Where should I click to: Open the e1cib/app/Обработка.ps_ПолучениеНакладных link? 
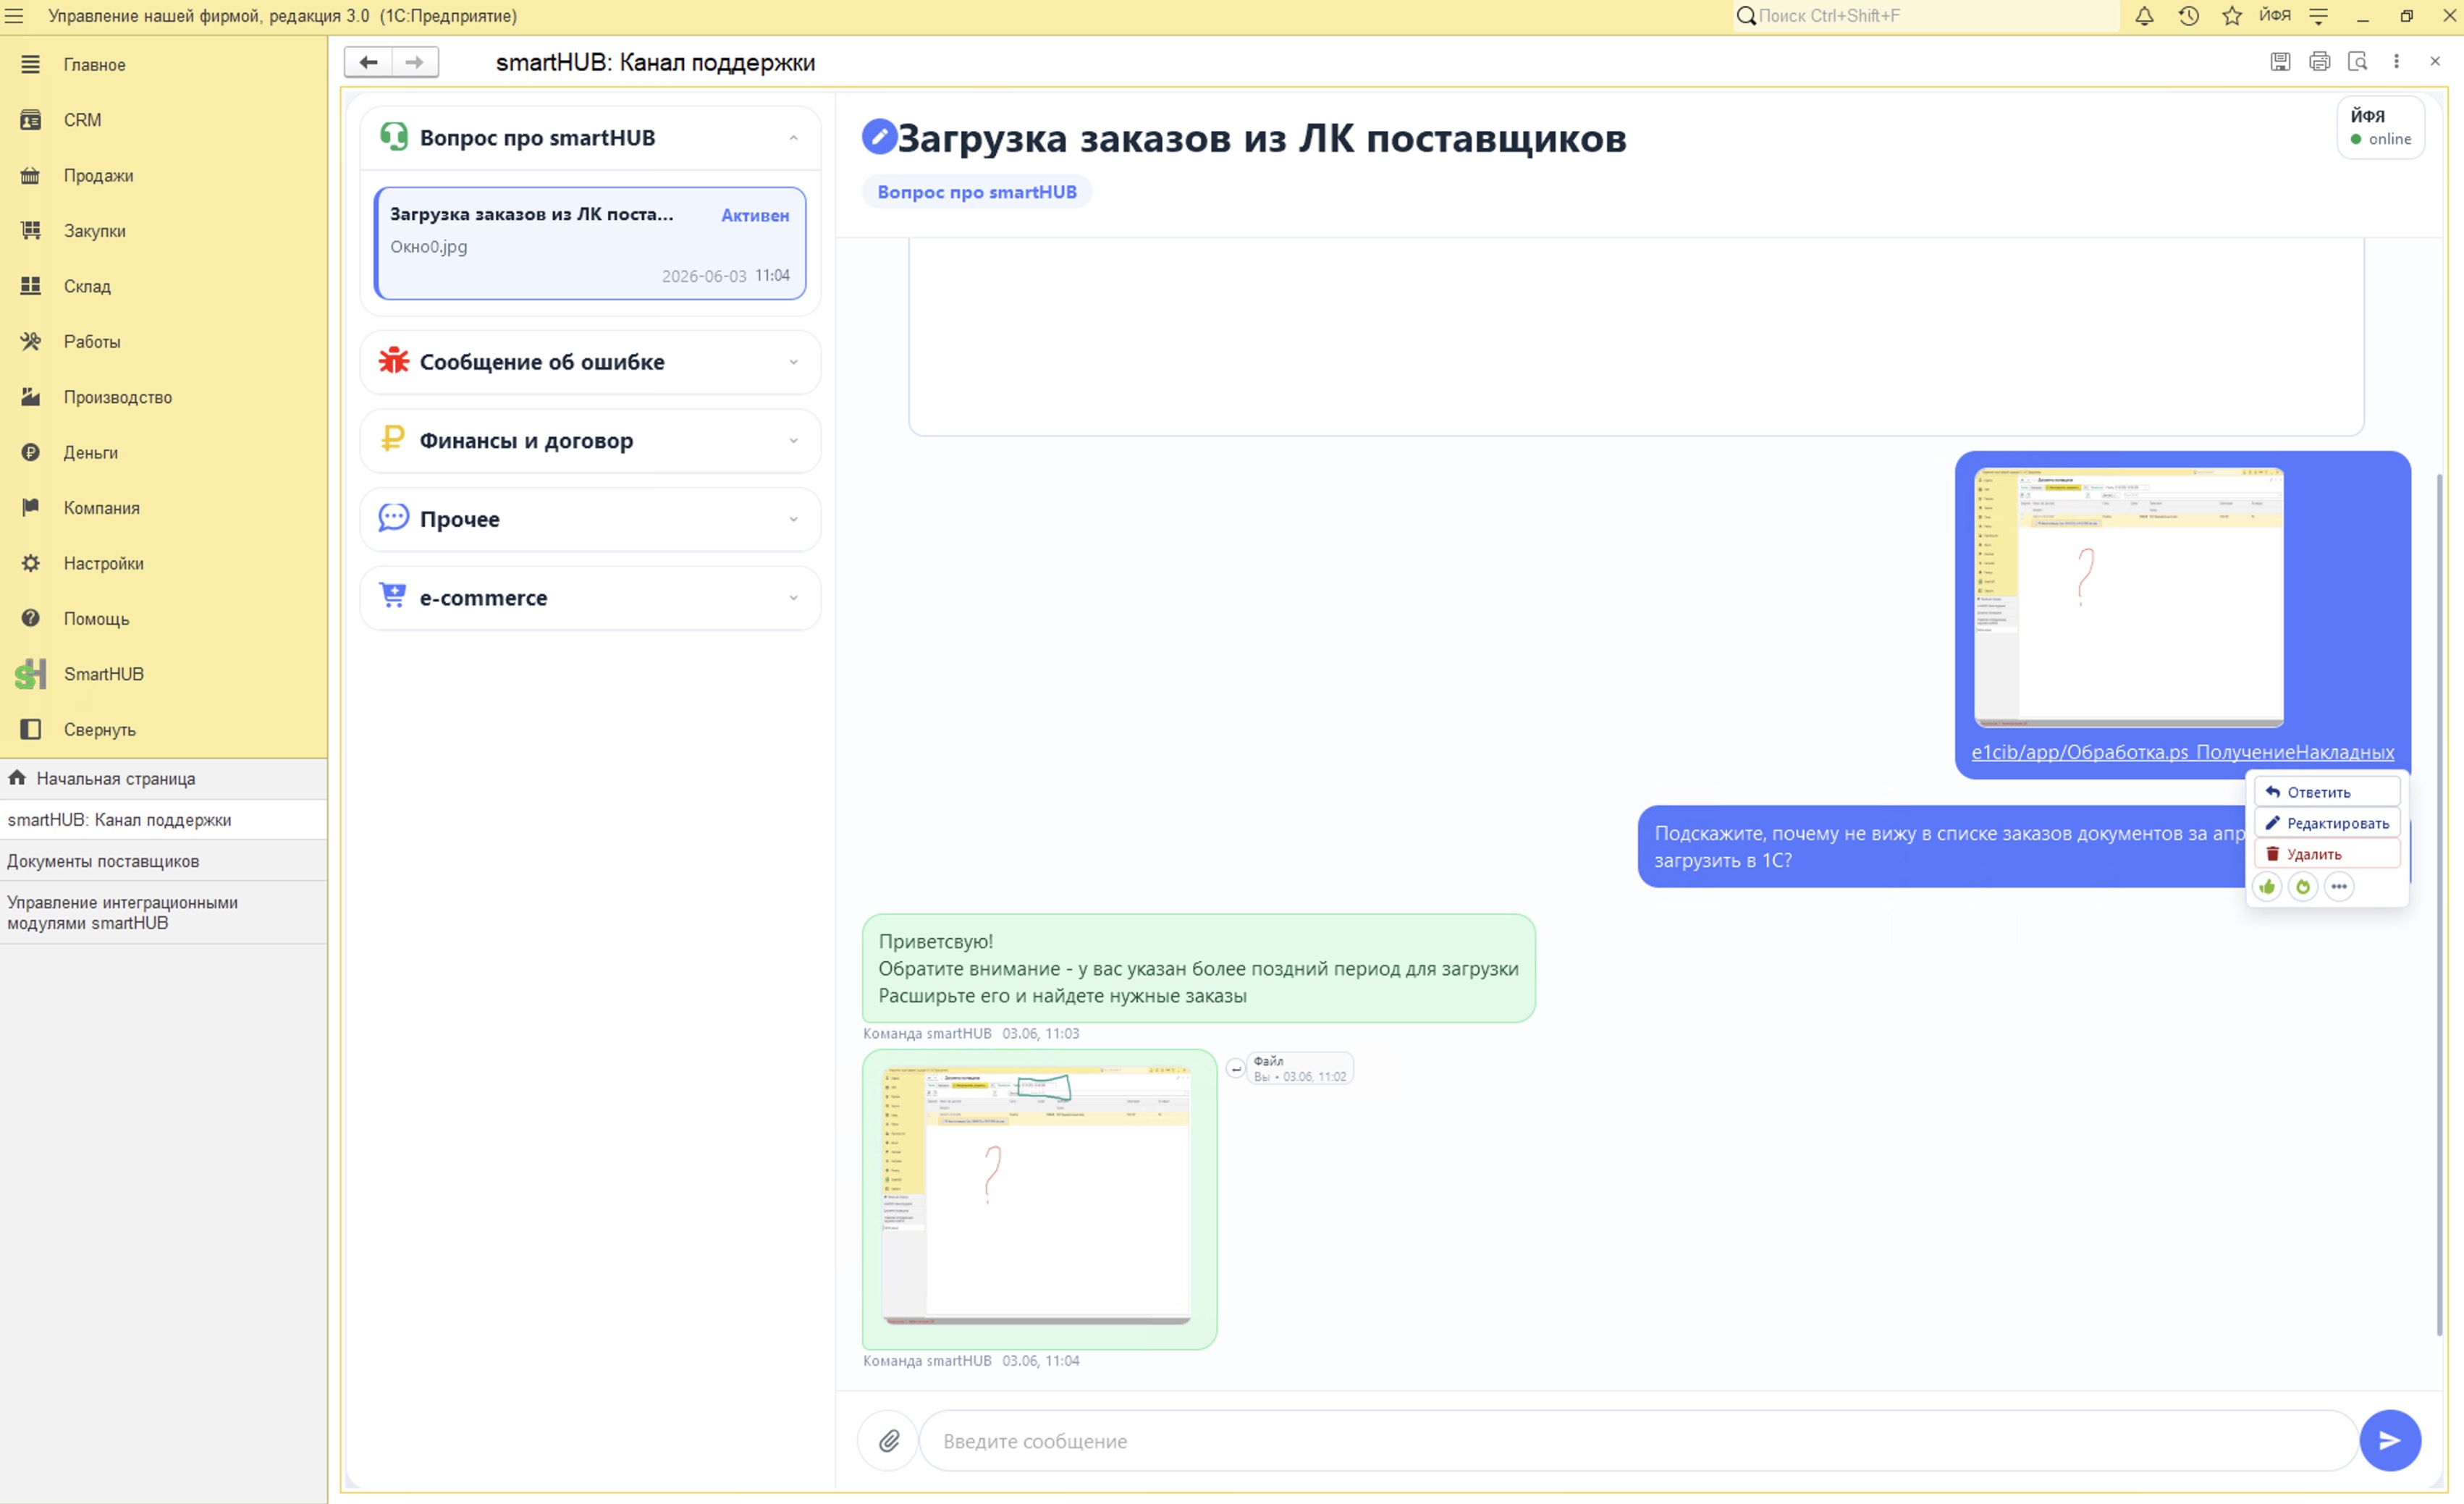click(2183, 752)
